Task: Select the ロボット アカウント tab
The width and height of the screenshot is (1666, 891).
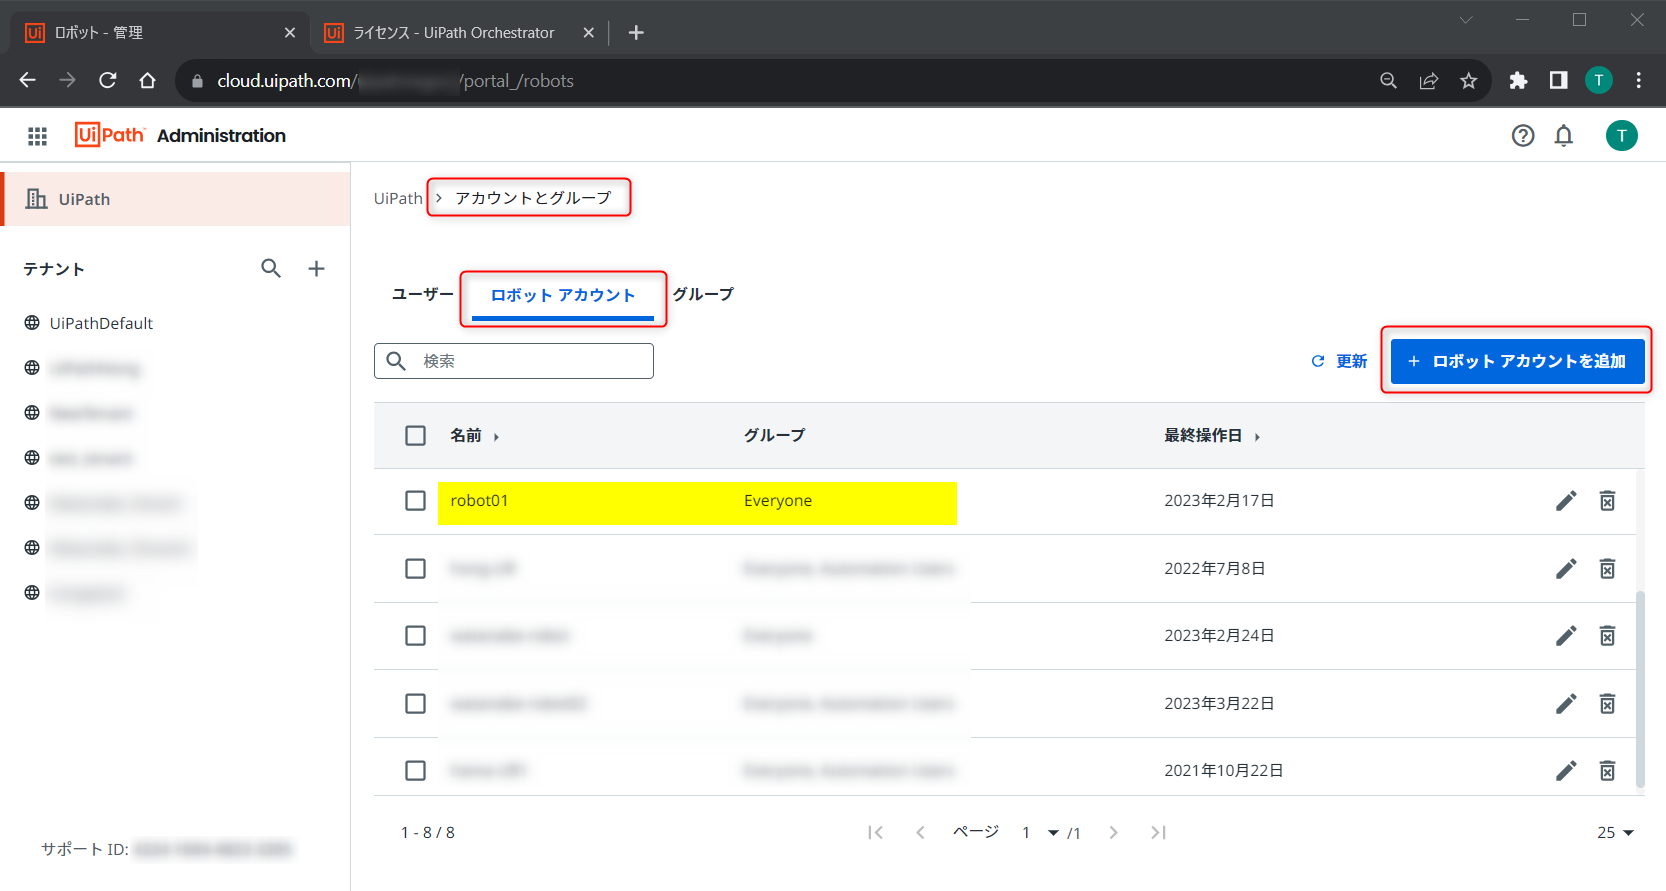Action: (x=563, y=296)
